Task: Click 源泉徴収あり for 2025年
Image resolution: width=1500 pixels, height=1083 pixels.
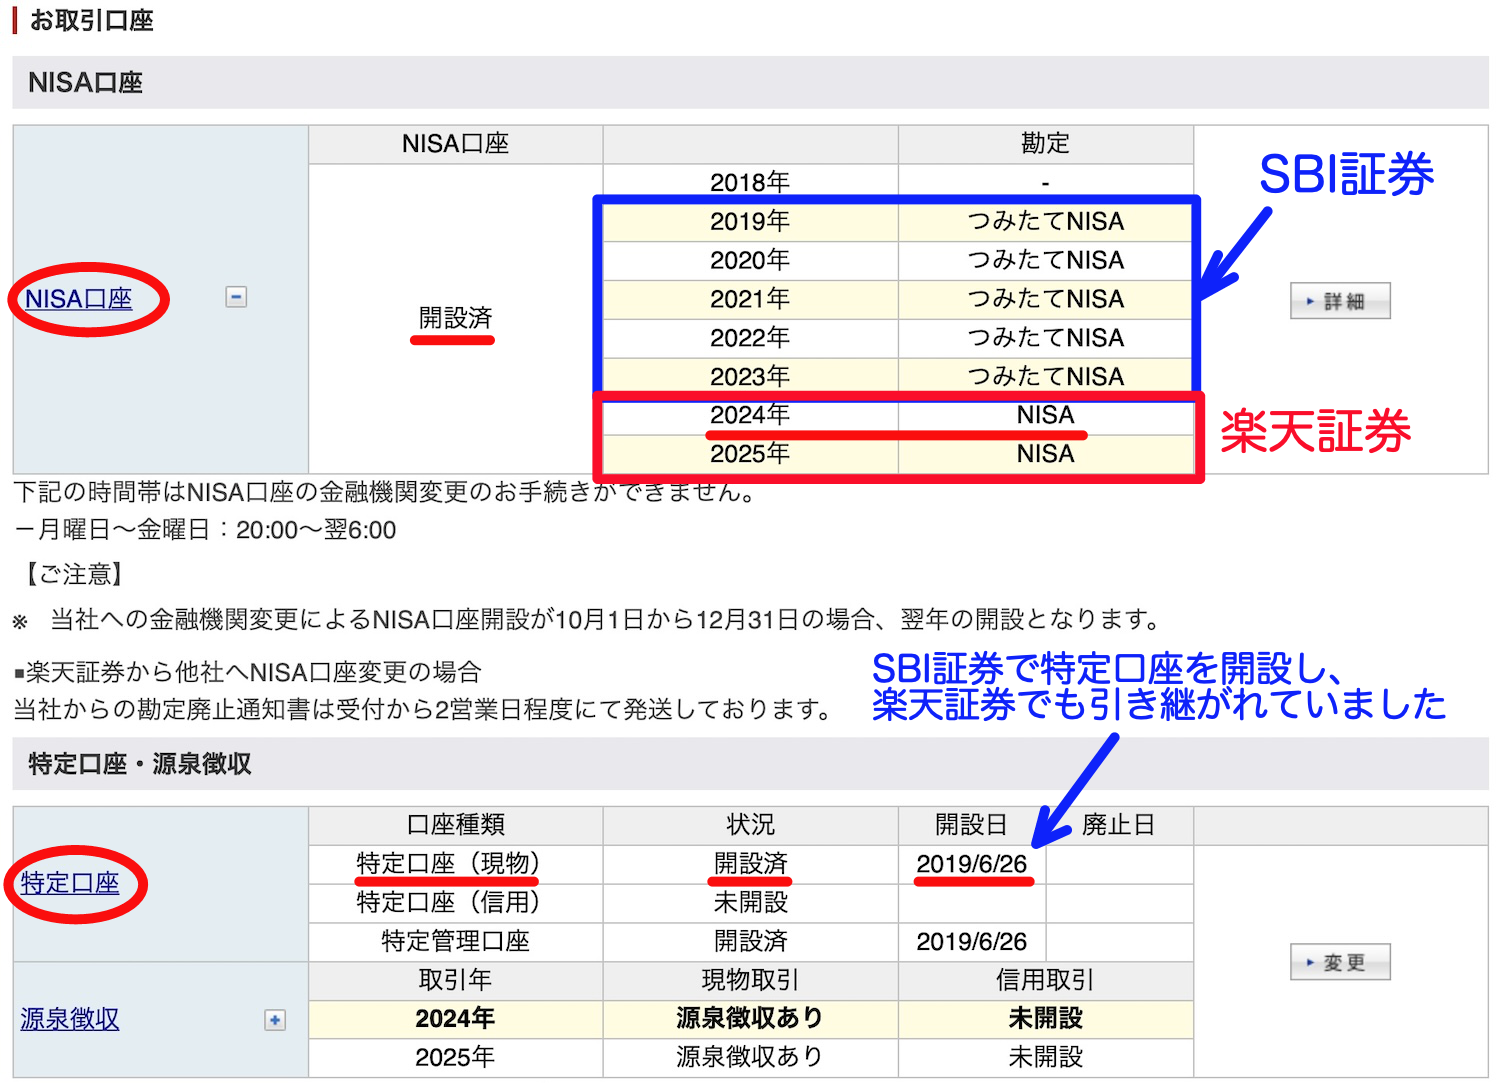Action: [x=751, y=1057]
